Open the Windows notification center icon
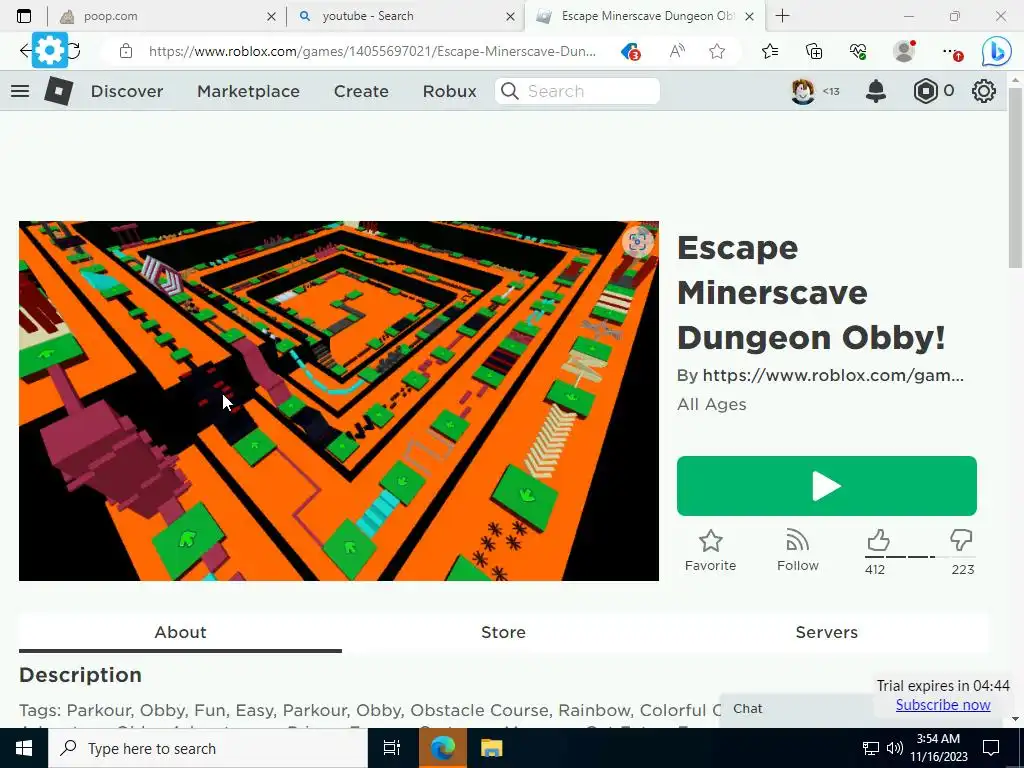The image size is (1024, 768). [x=991, y=748]
